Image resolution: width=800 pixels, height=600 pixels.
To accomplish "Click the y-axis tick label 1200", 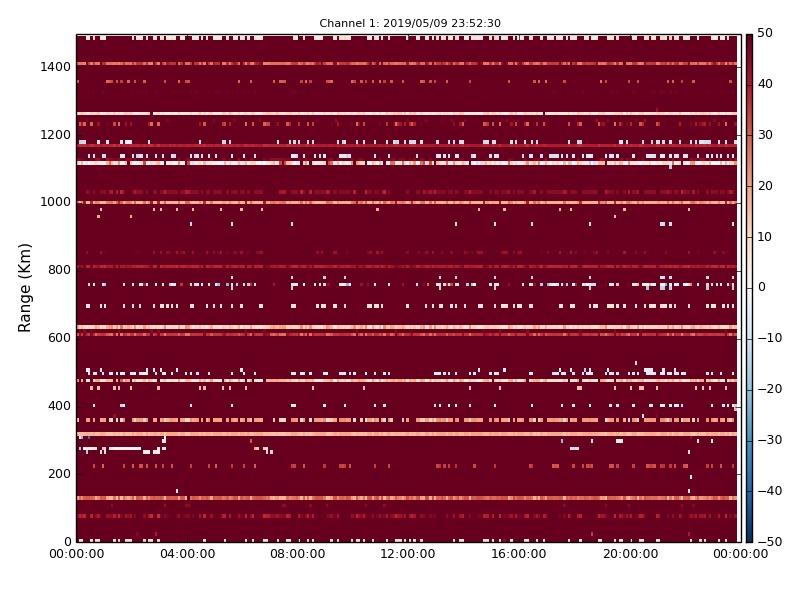I will pos(55,135).
